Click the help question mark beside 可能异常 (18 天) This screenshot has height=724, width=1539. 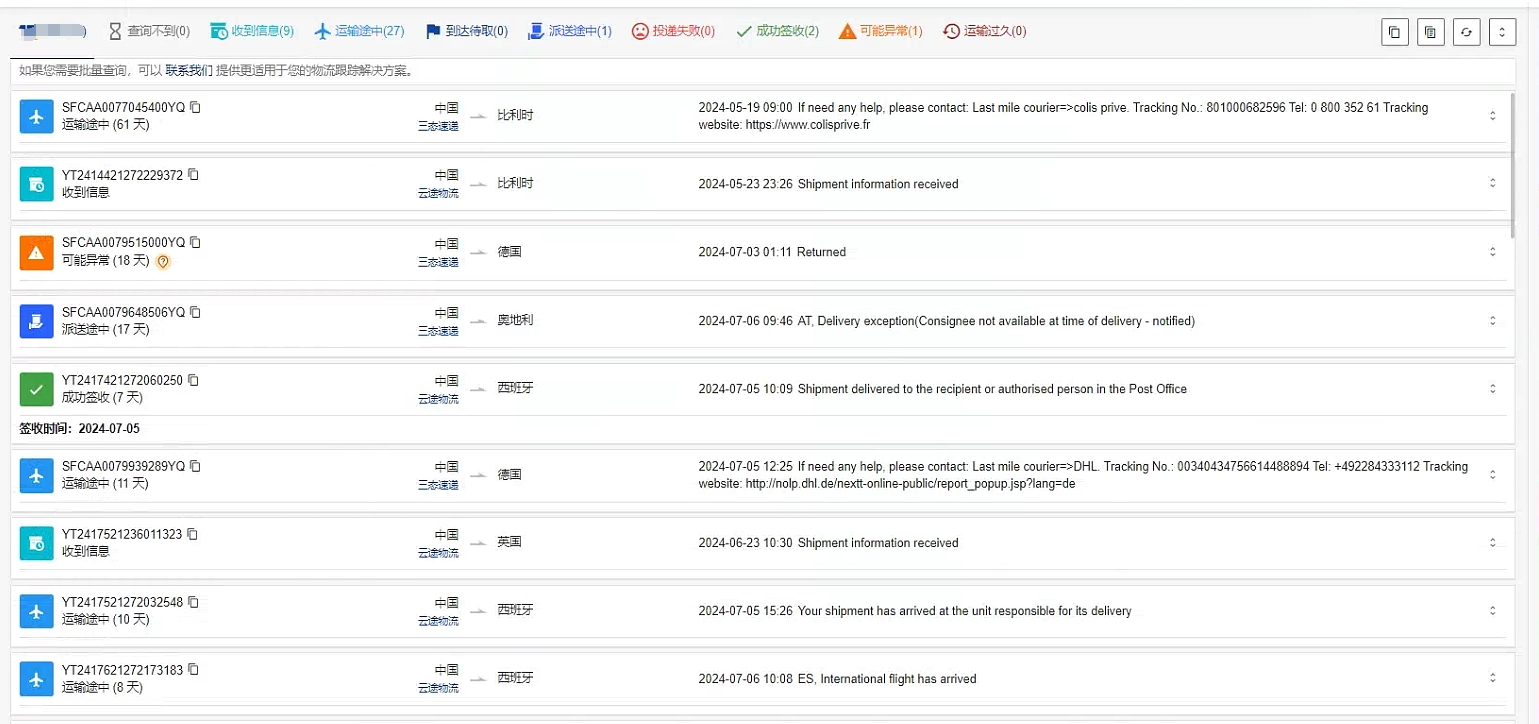point(164,261)
